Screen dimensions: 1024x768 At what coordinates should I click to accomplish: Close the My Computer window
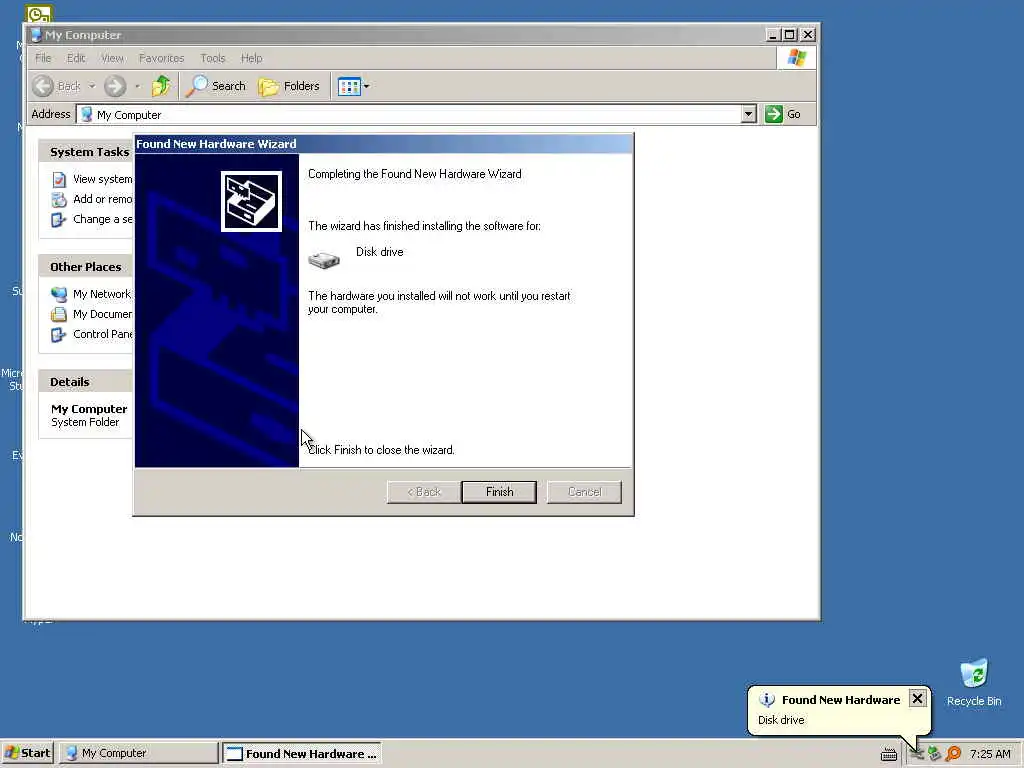808,35
